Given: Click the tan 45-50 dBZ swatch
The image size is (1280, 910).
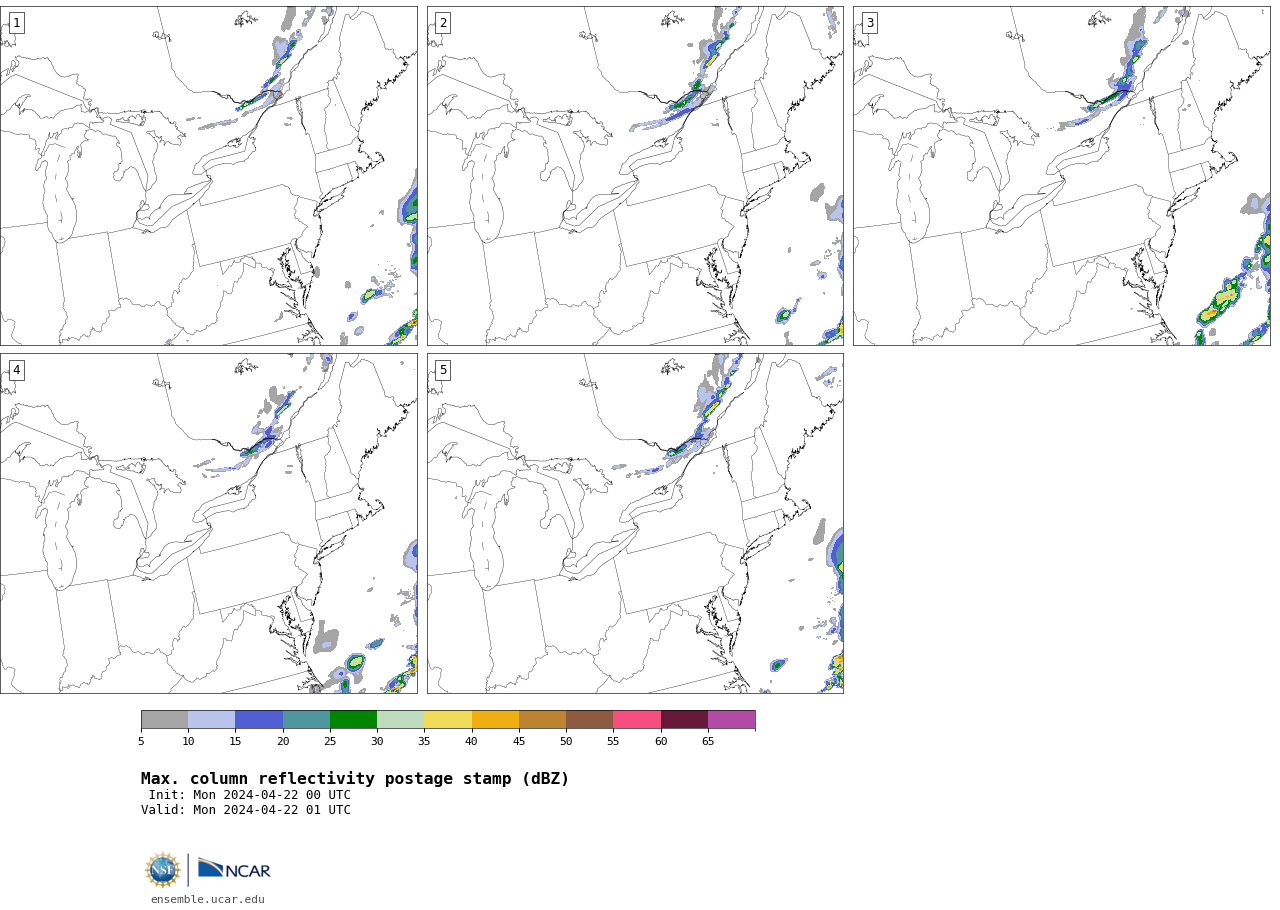Looking at the screenshot, I should click(542, 720).
